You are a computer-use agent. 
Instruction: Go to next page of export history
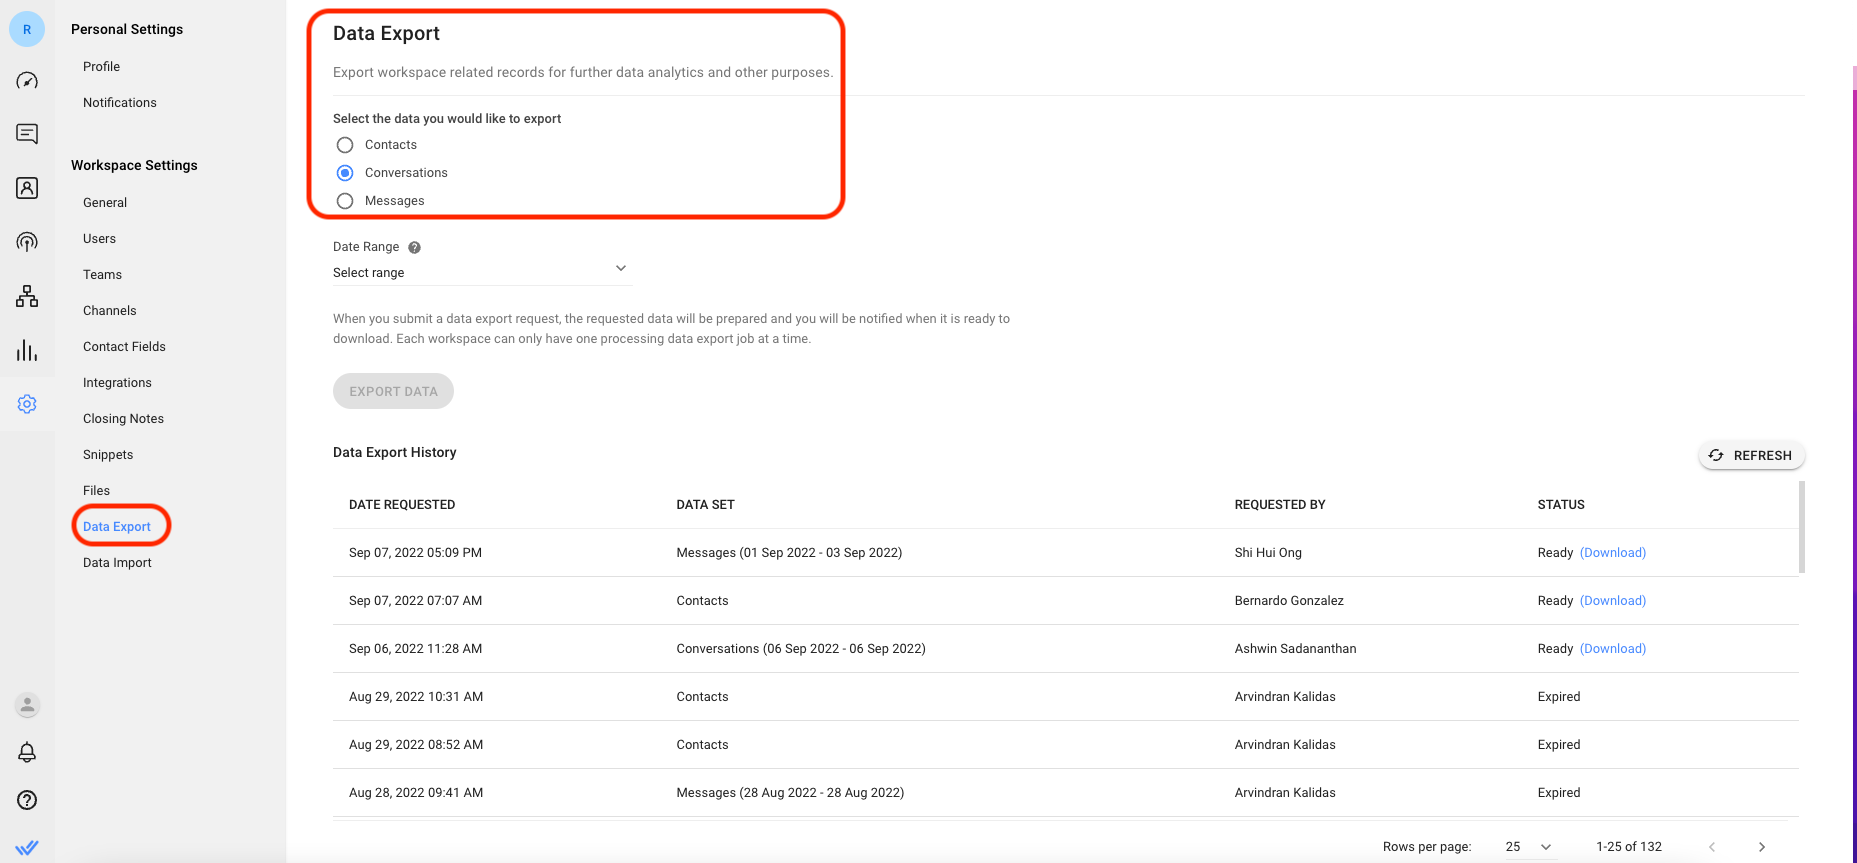pyautogui.click(x=1761, y=847)
